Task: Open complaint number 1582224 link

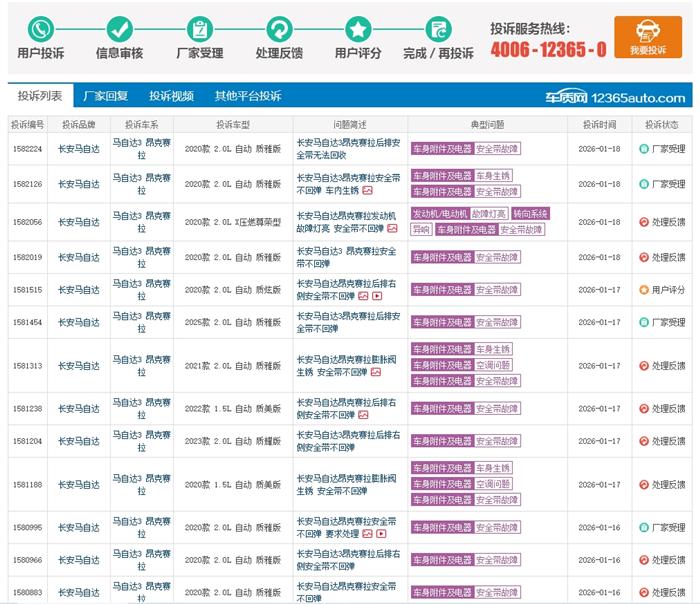Action: pyautogui.click(x=28, y=149)
